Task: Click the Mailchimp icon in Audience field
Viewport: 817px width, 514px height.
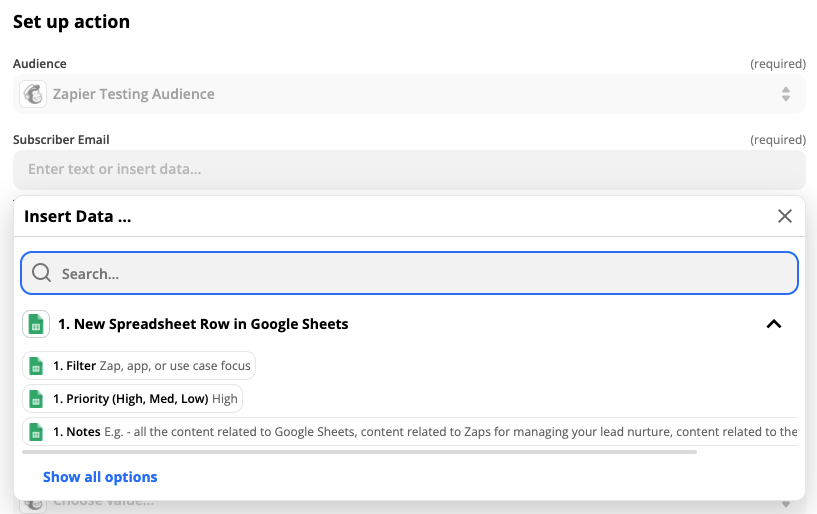Action: tap(33, 94)
